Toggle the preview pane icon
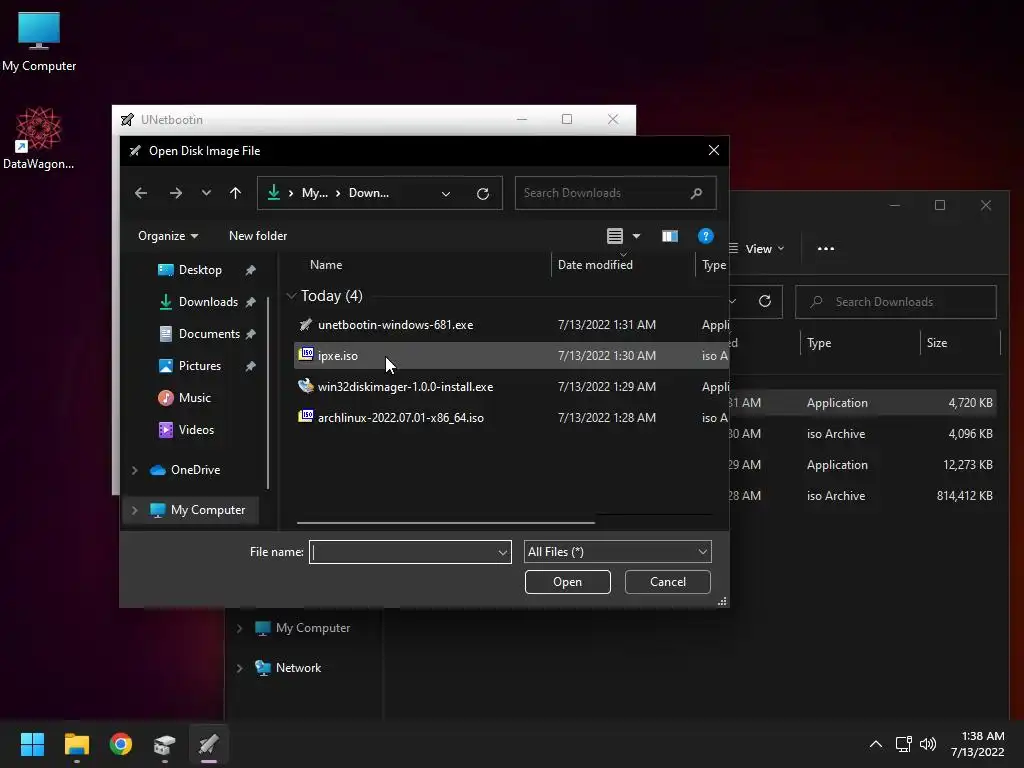 coord(669,236)
